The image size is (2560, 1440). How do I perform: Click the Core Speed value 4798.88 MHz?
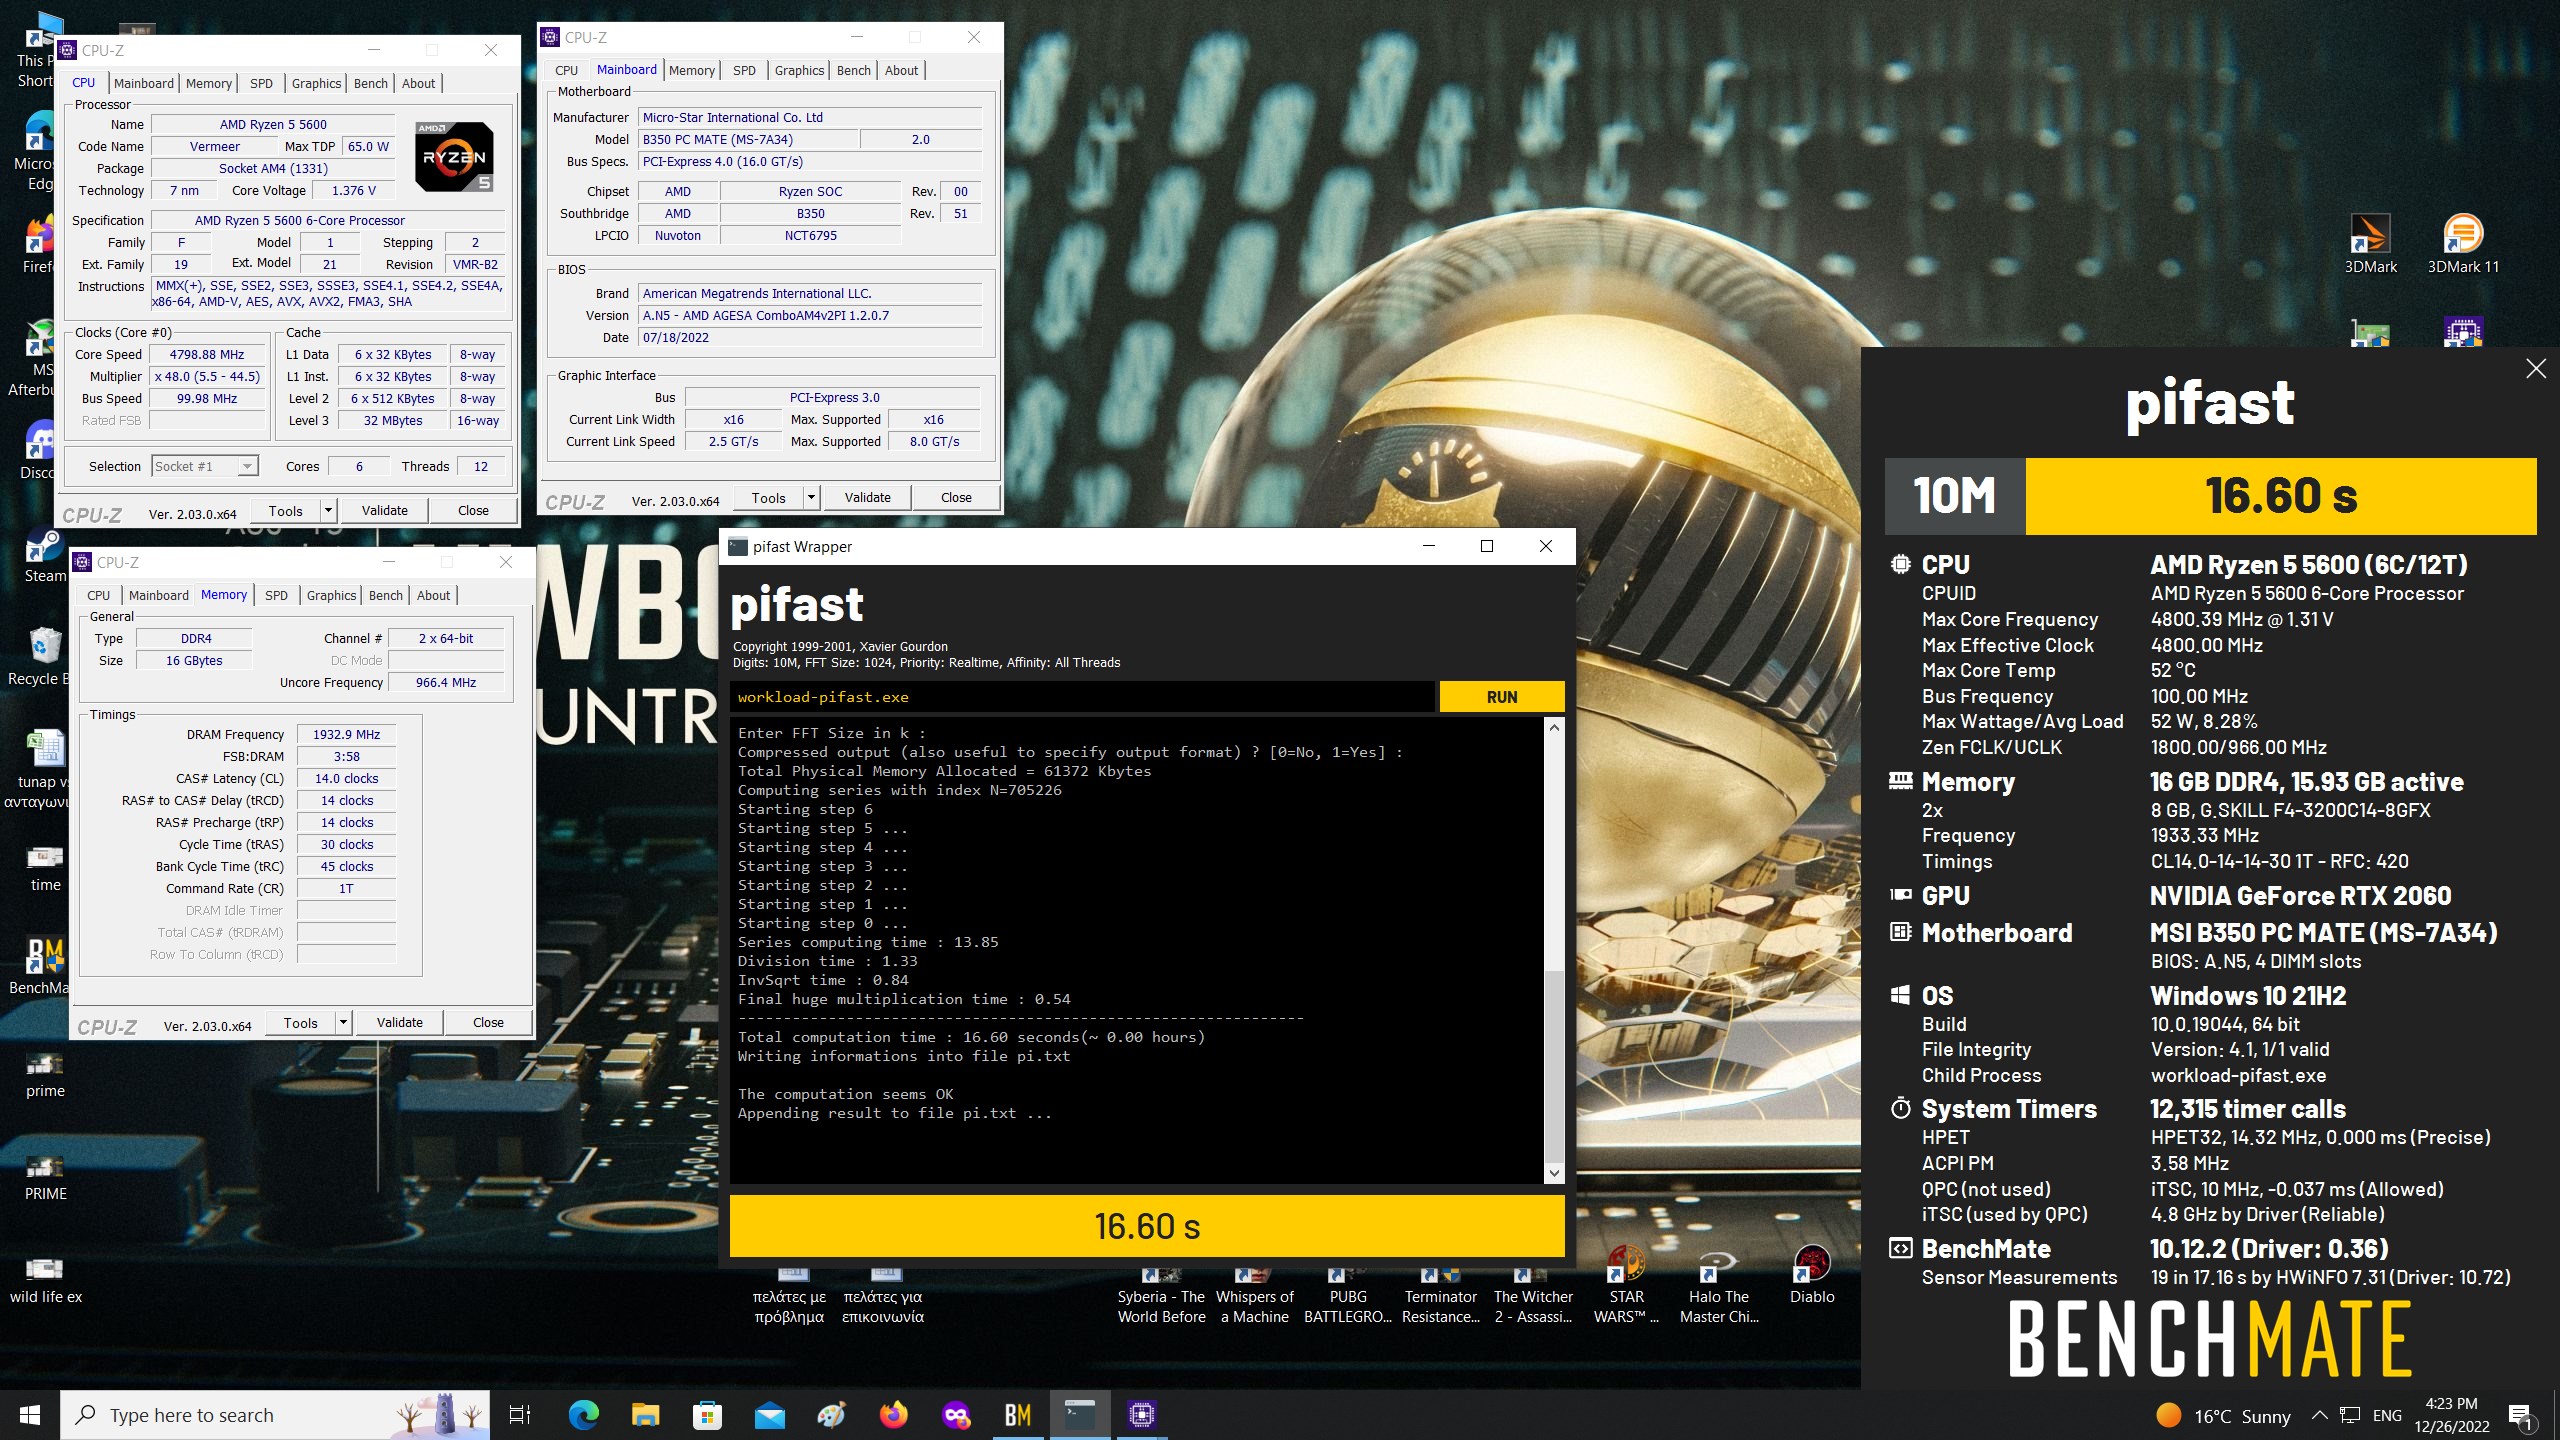tap(207, 355)
